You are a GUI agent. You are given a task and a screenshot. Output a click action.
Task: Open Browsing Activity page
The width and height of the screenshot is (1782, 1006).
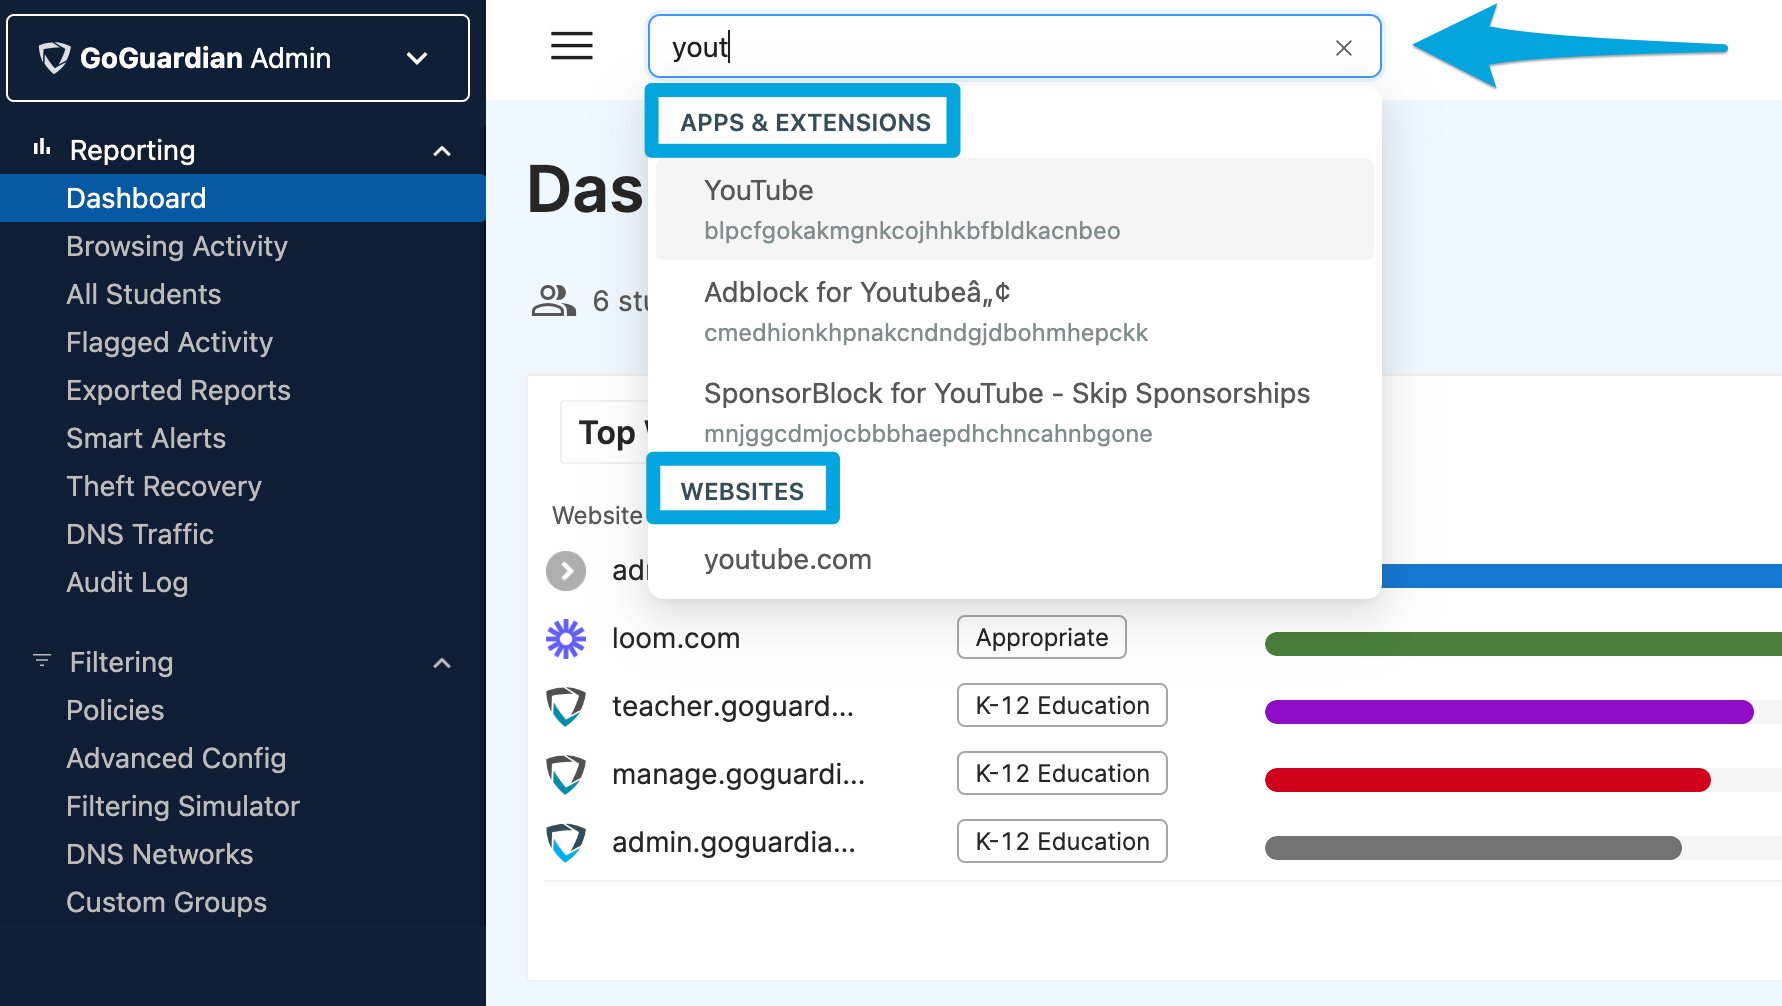pyautogui.click(x=177, y=246)
